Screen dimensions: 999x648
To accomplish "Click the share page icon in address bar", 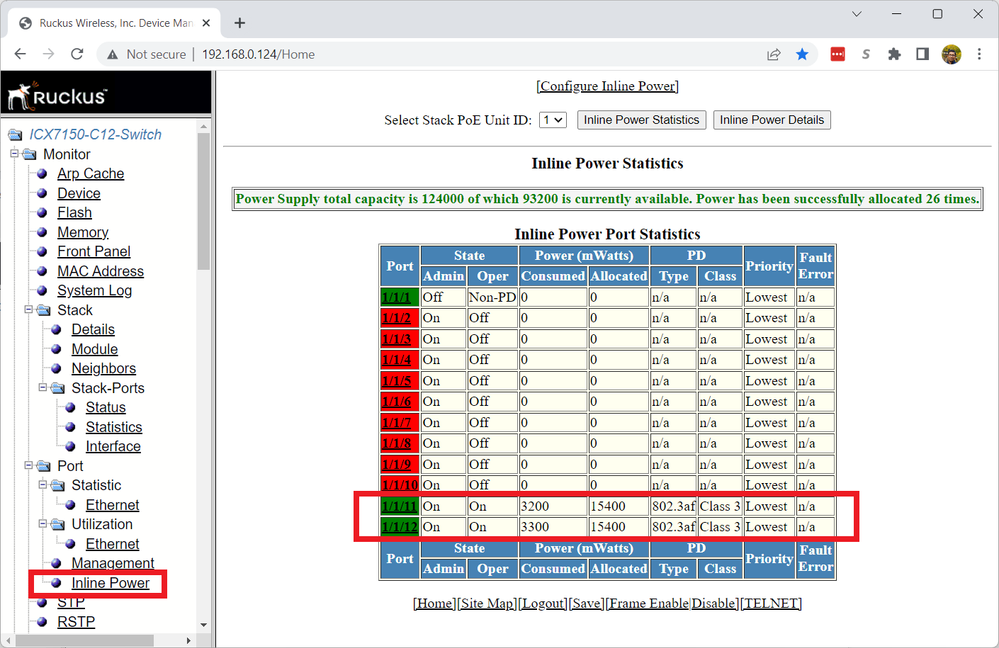I will tap(774, 54).
